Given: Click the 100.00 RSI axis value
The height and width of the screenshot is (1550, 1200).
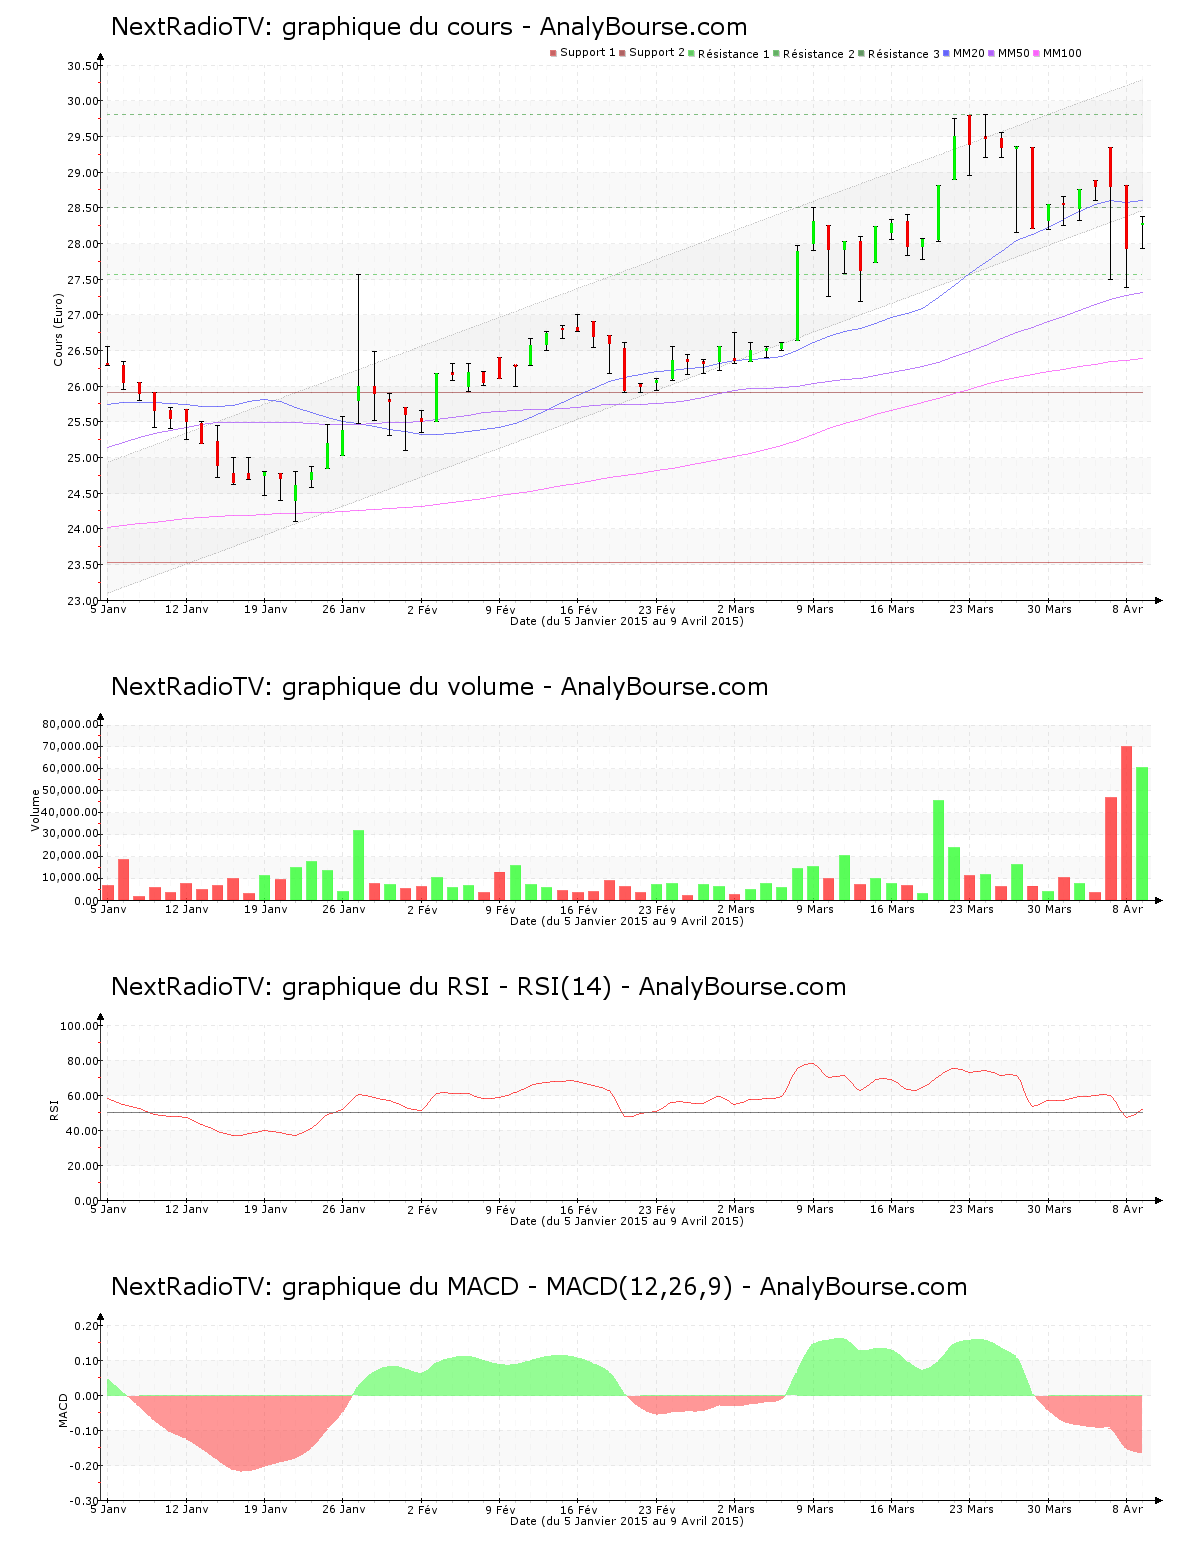Looking at the screenshot, I should coord(80,1026).
